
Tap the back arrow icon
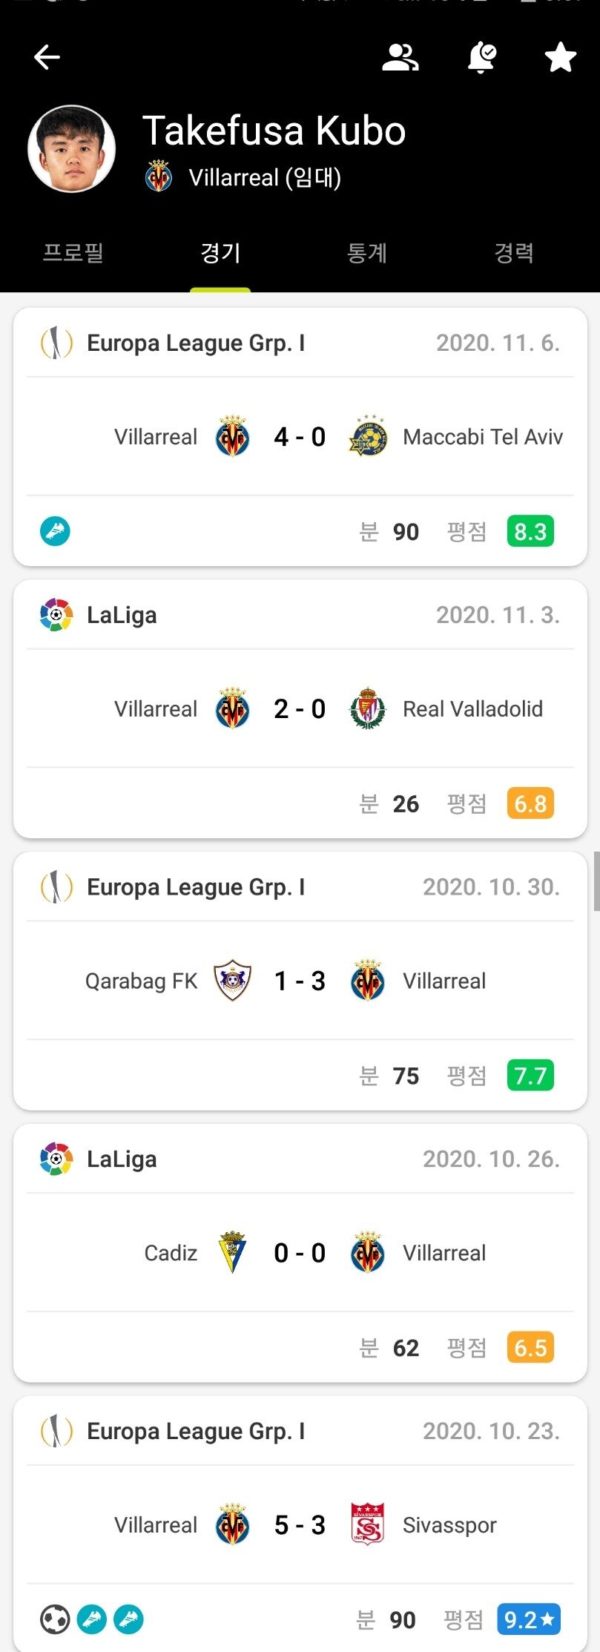[47, 58]
